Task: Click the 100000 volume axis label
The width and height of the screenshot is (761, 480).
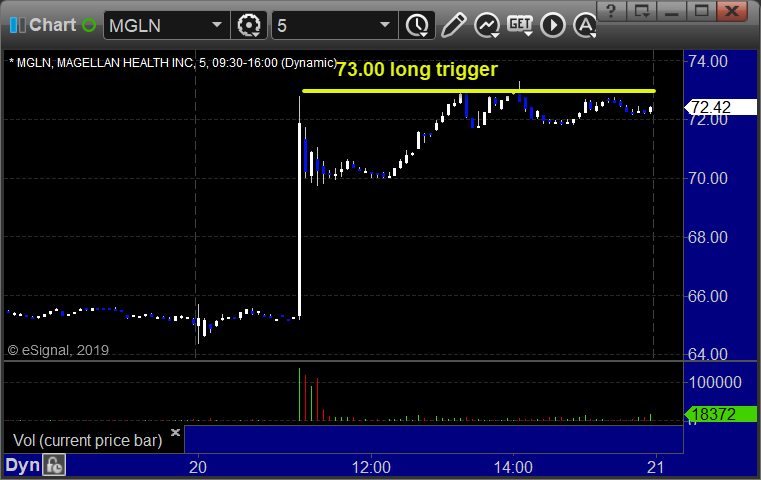Action: (x=715, y=382)
